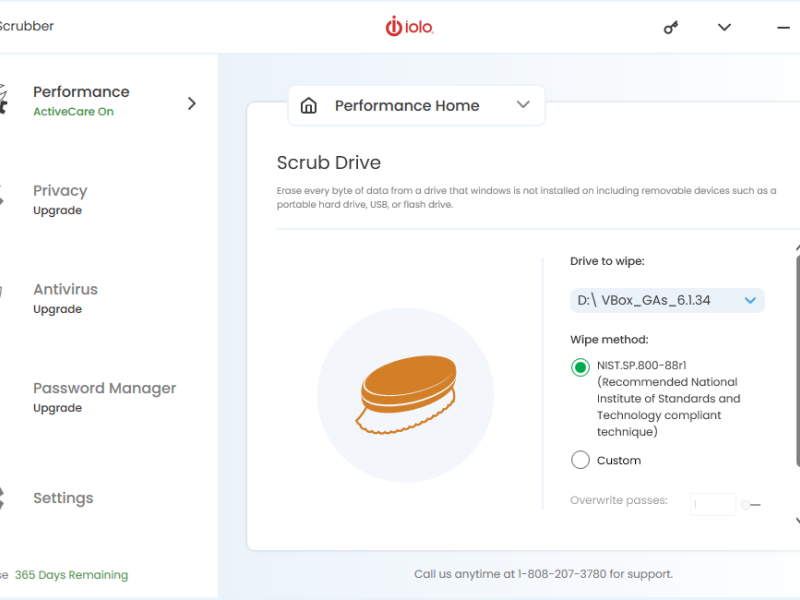Select the Custom wipe method
Image resolution: width=800 pixels, height=600 pixels.
[580, 460]
